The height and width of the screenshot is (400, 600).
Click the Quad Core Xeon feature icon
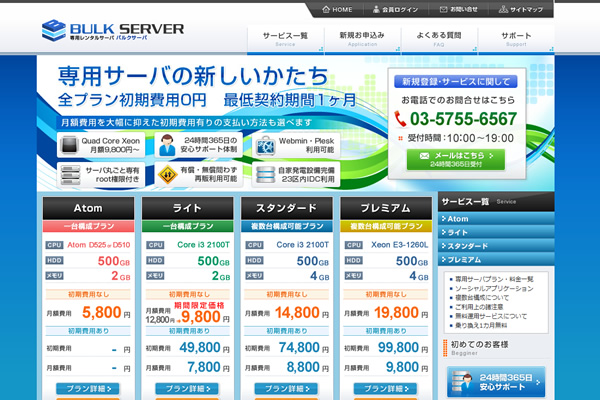point(69,145)
